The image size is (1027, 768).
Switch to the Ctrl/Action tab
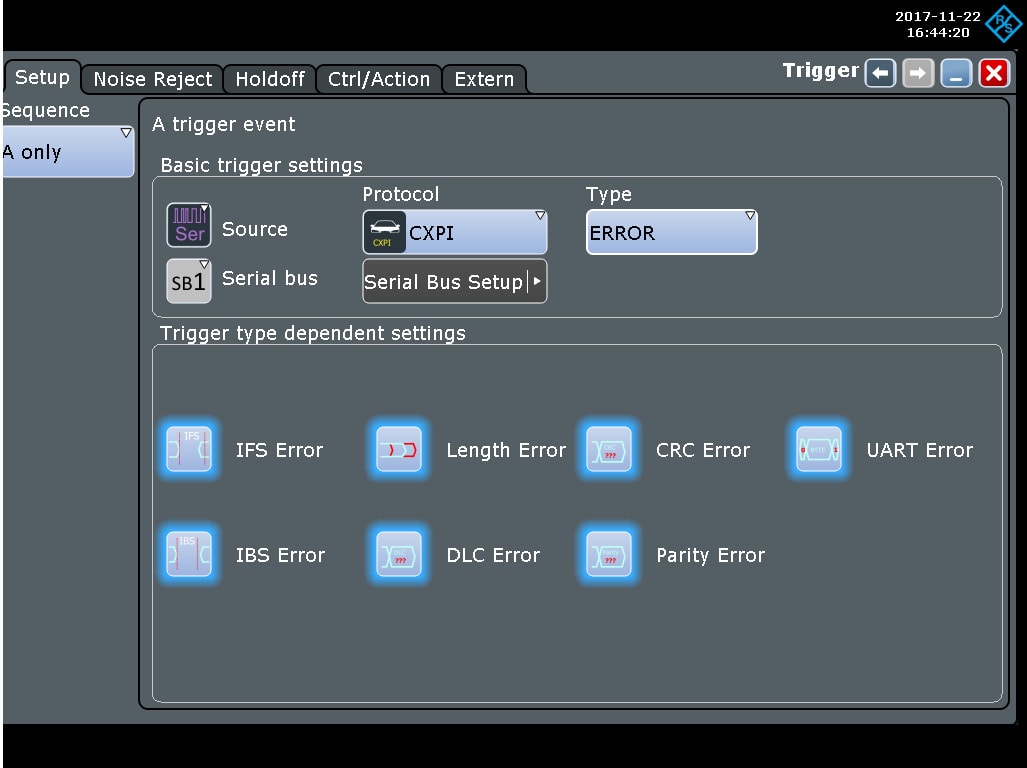[379, 79]
